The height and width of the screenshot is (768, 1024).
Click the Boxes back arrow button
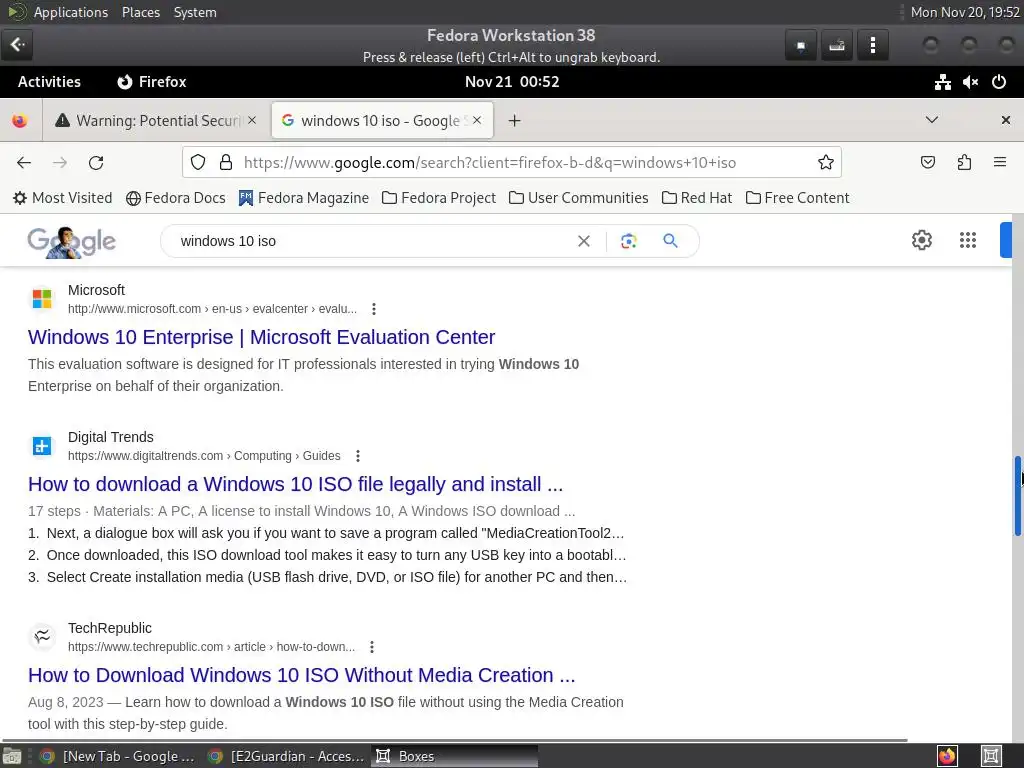click(x=17, y=44)
